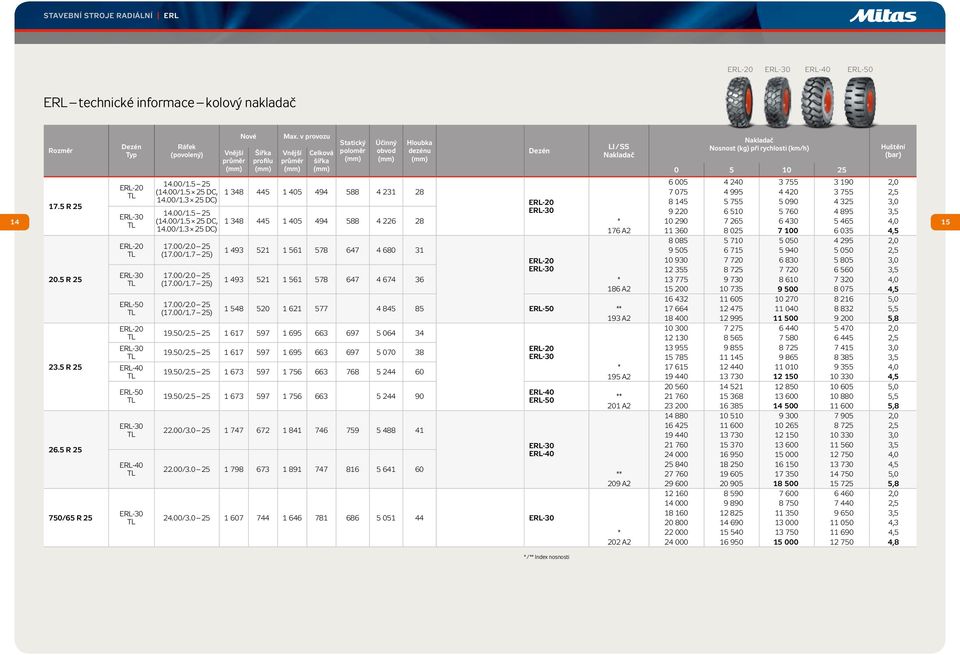
Task: Click the "193 A2" load index value
Action: (x=618, y=318)
